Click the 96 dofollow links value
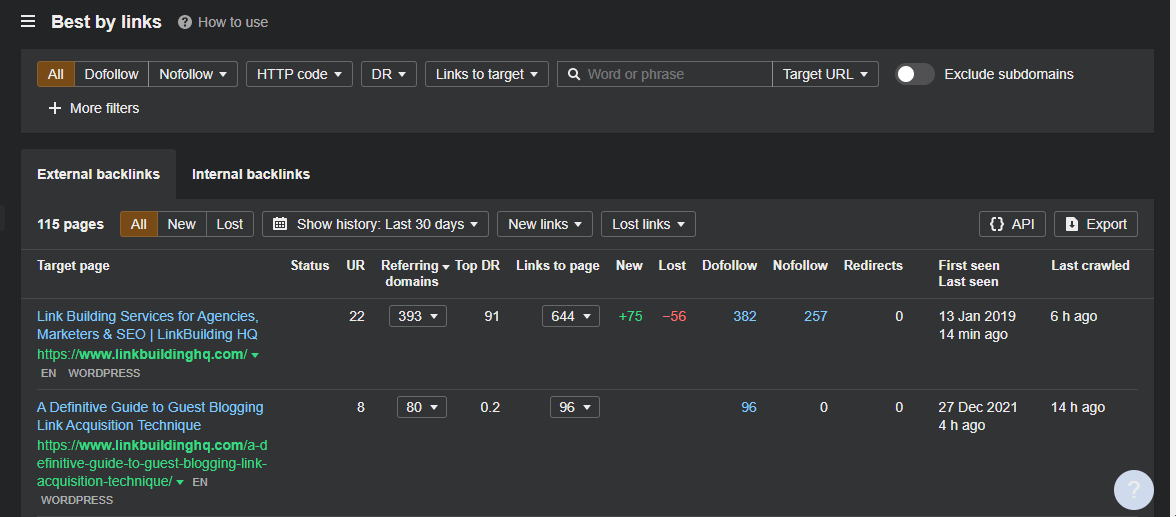This screenshot has height=517, width=1176. tap(748, 407)
